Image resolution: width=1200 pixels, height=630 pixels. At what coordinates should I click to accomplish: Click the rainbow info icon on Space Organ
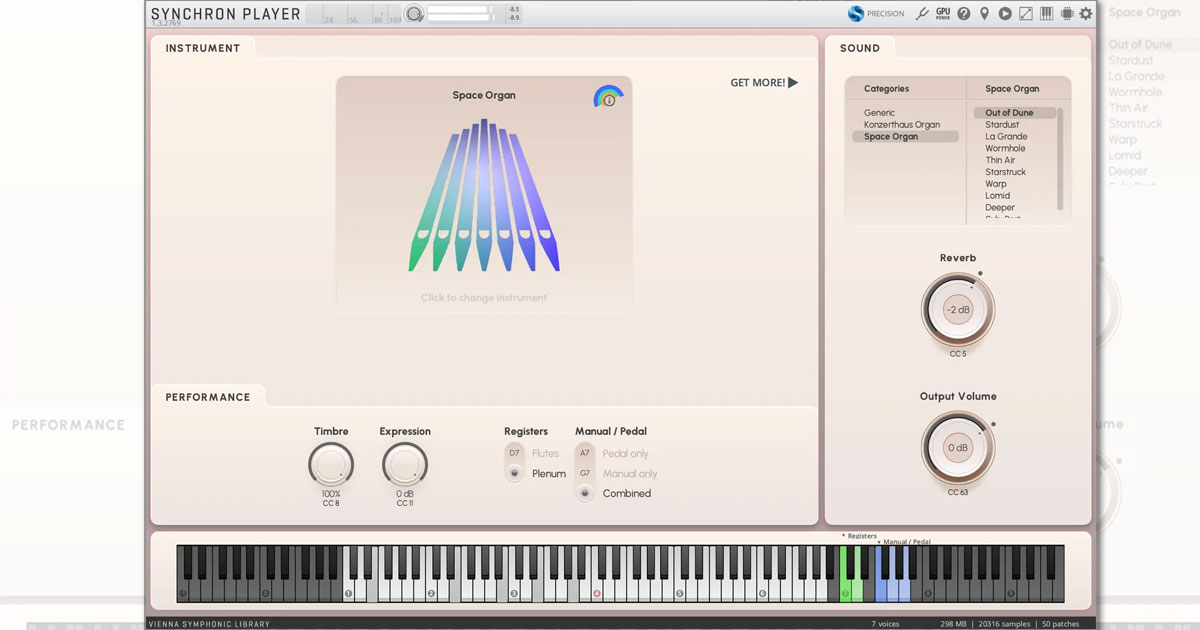[x=608, y=97]
